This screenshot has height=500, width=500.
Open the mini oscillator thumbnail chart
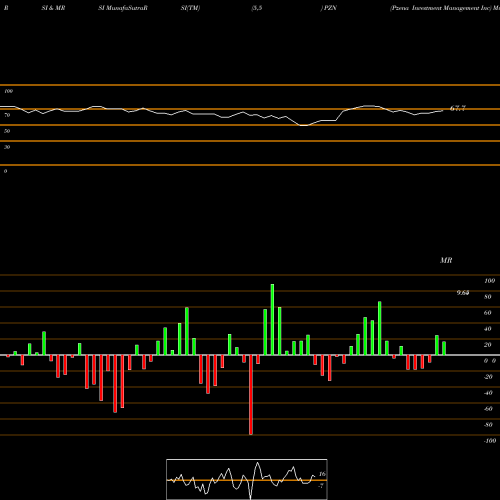pos(247,479)
